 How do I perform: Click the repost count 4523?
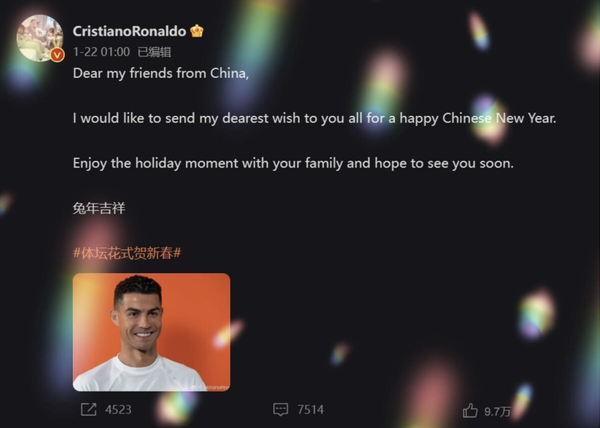pyautogui.click(x=118, y=410)
